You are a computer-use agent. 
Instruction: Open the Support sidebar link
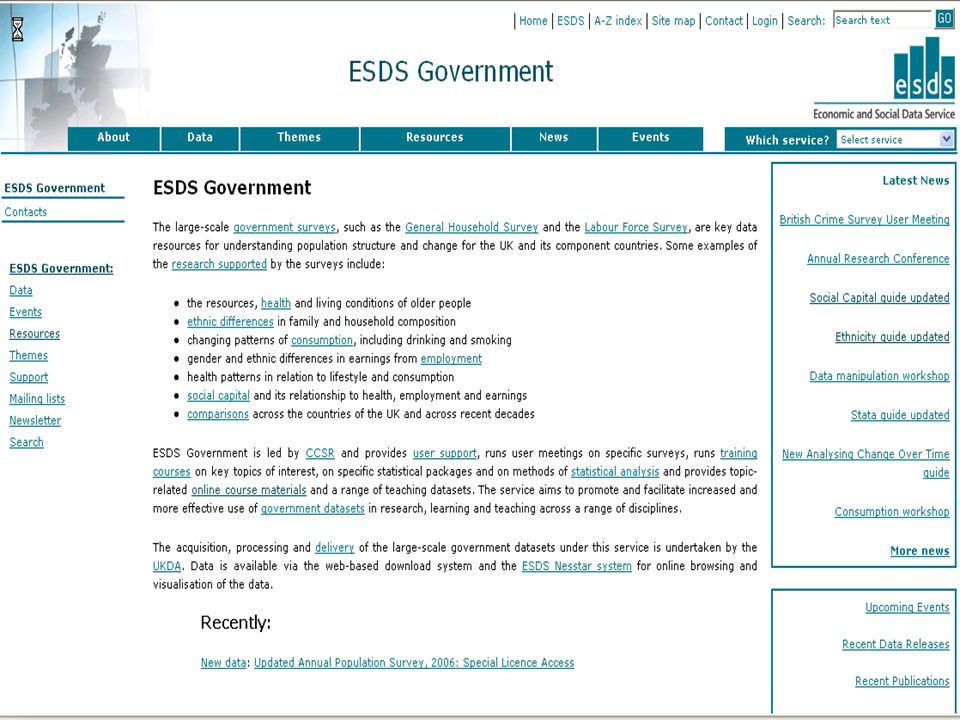pos(28,377)
